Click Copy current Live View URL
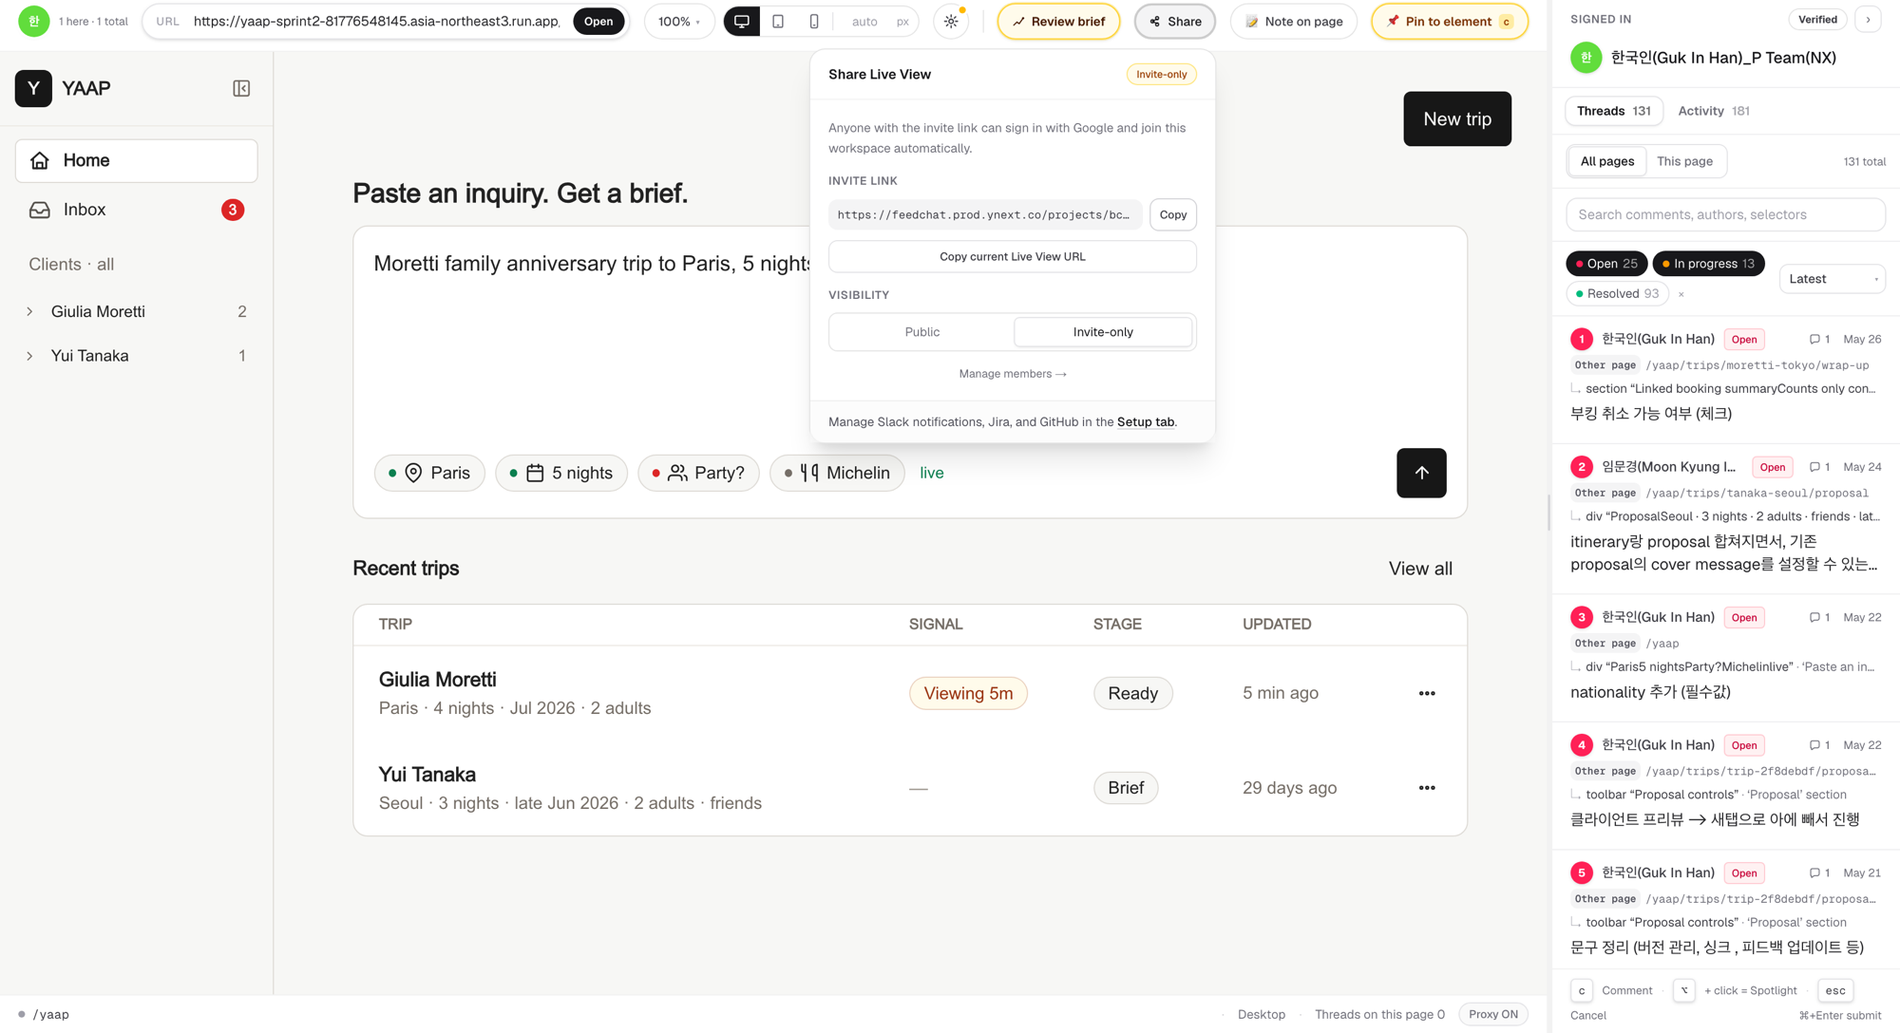The image size is (1900, 1033). pyautogui.click(x=1012, y=257)
